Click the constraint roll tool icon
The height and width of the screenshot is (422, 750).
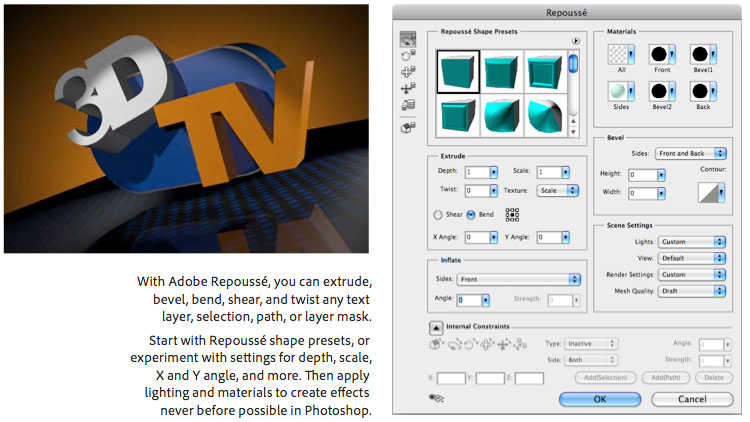(x=470, y=344)
